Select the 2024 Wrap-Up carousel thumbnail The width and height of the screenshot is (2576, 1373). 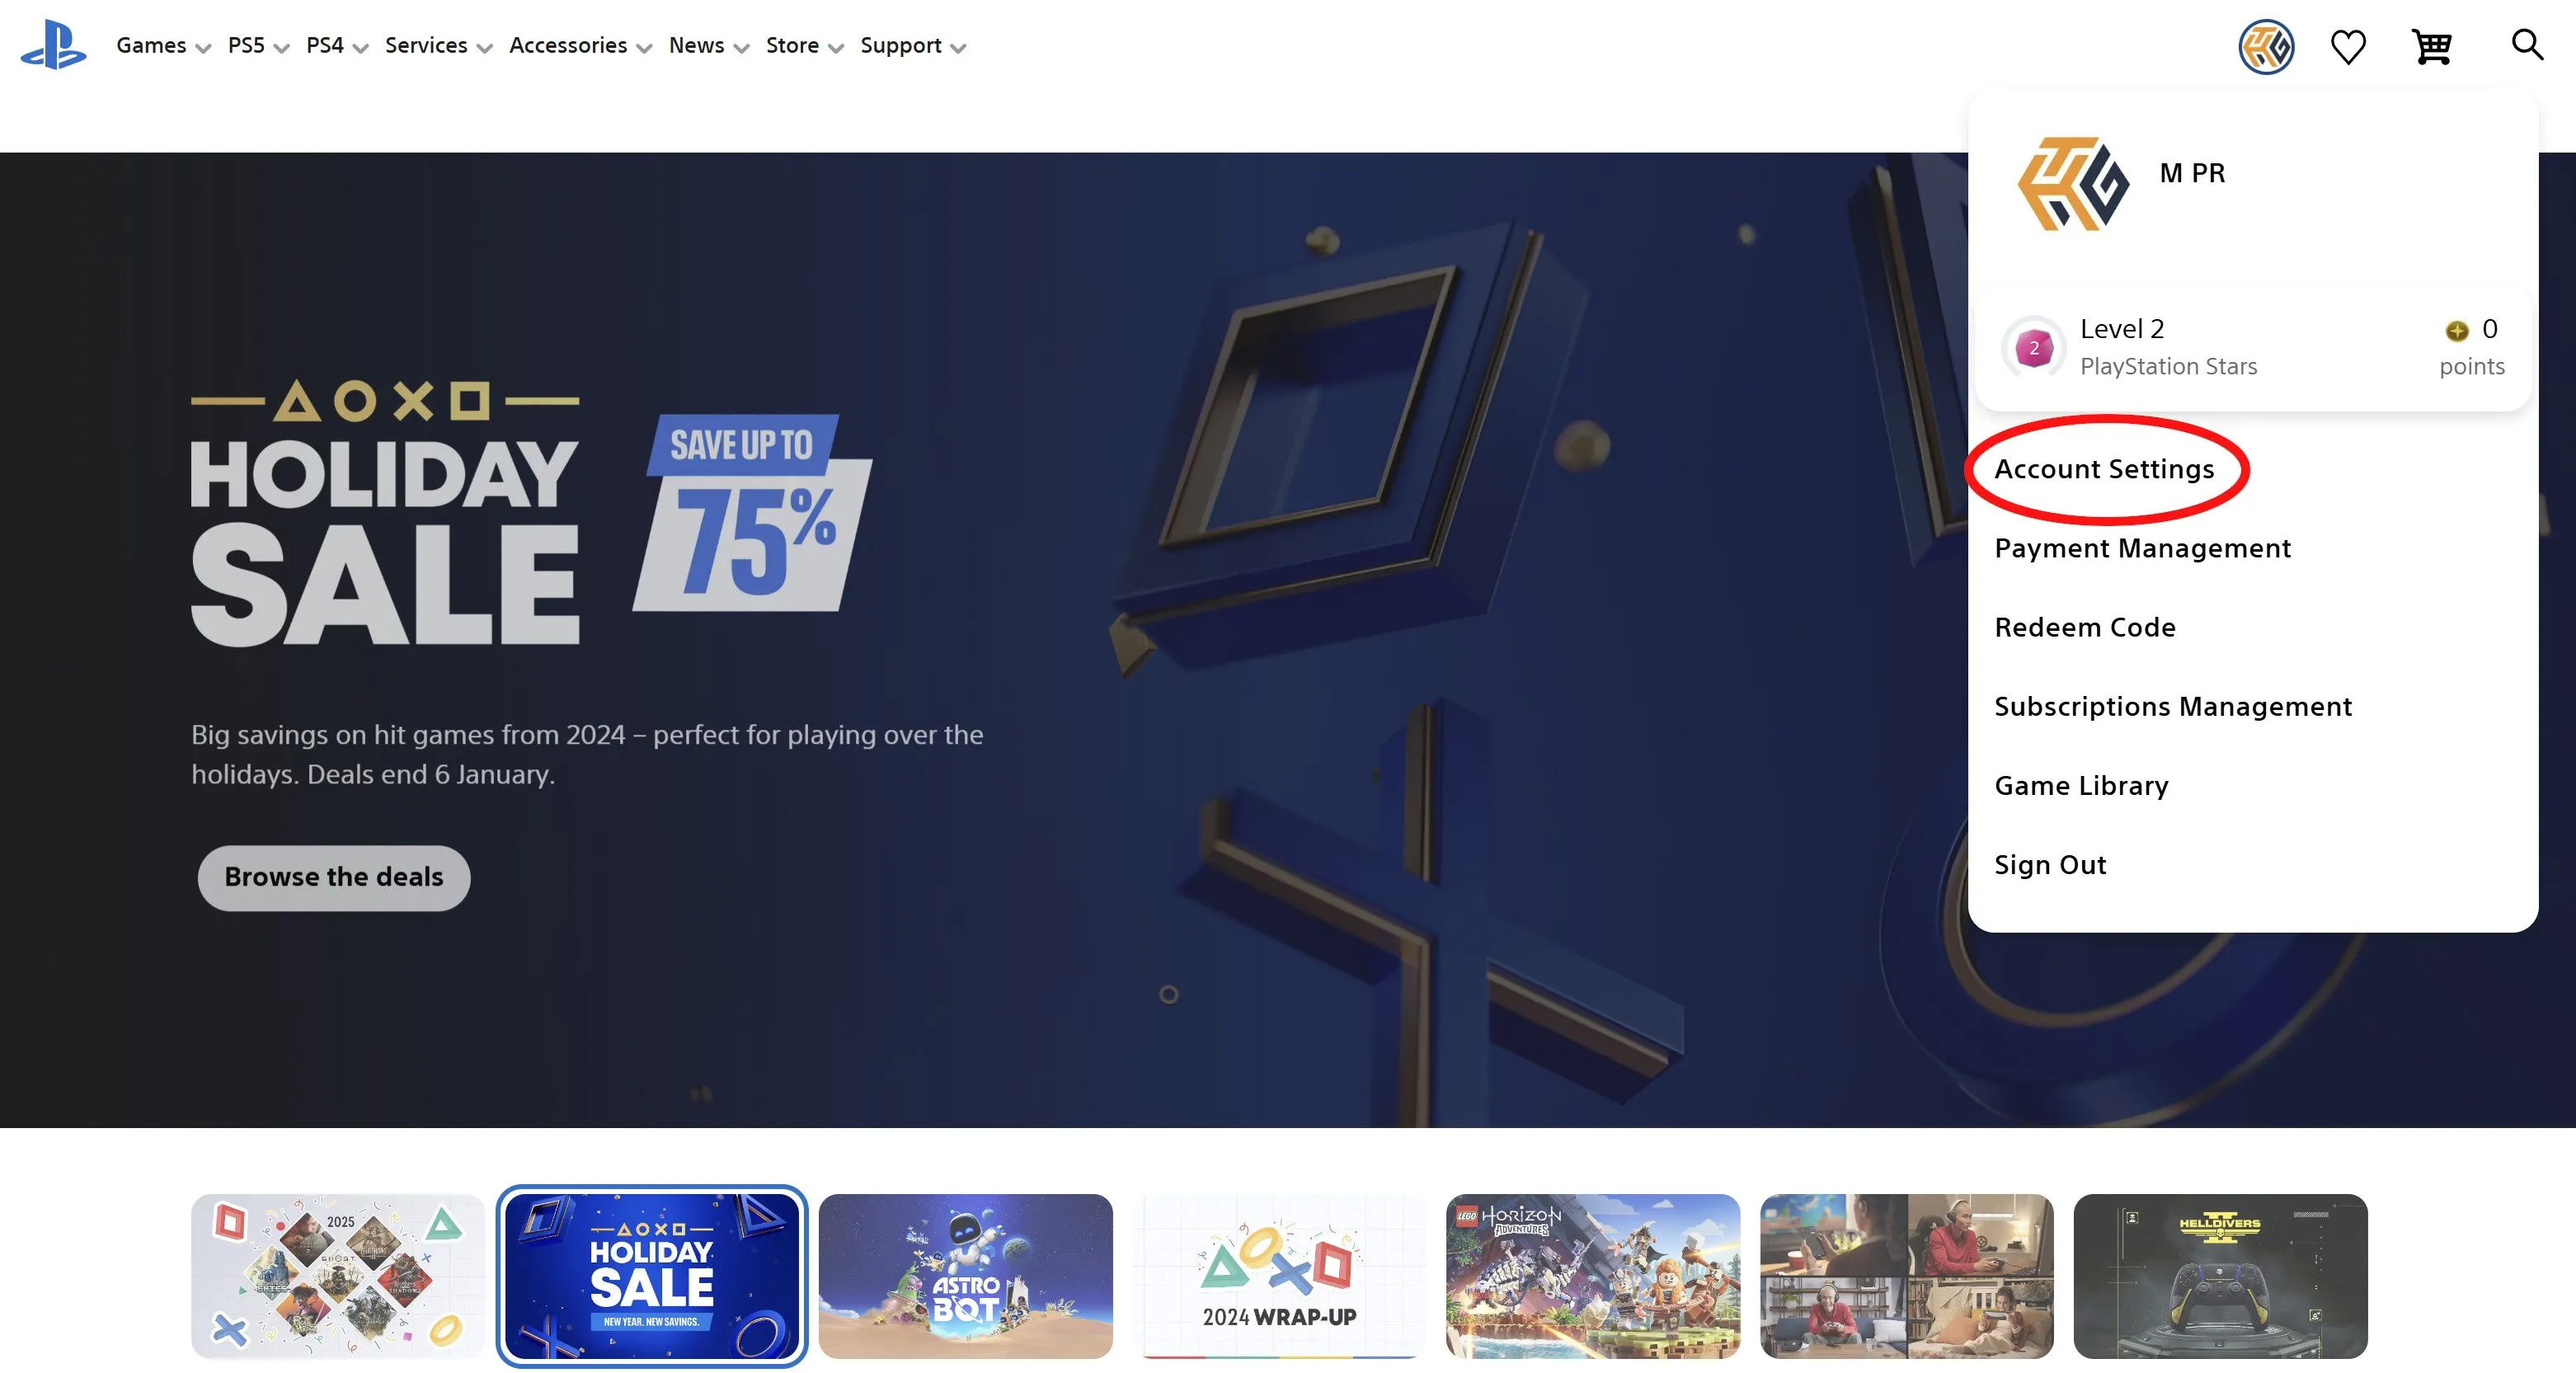1279,1276
